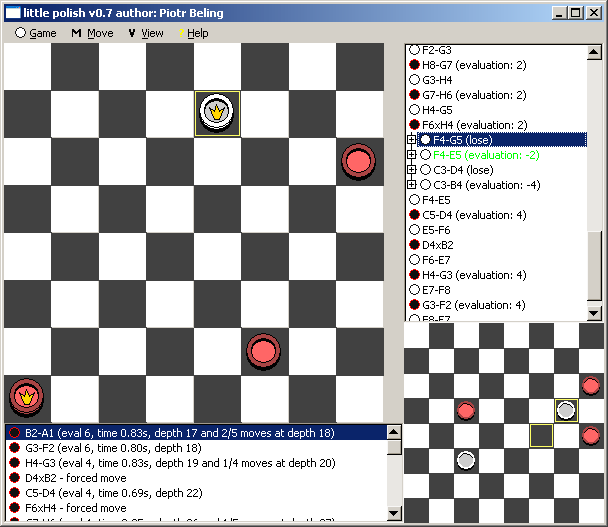Expand the F4-G5 (lose) tree node
The image size is (608, 527).
(x=411, y=140)
